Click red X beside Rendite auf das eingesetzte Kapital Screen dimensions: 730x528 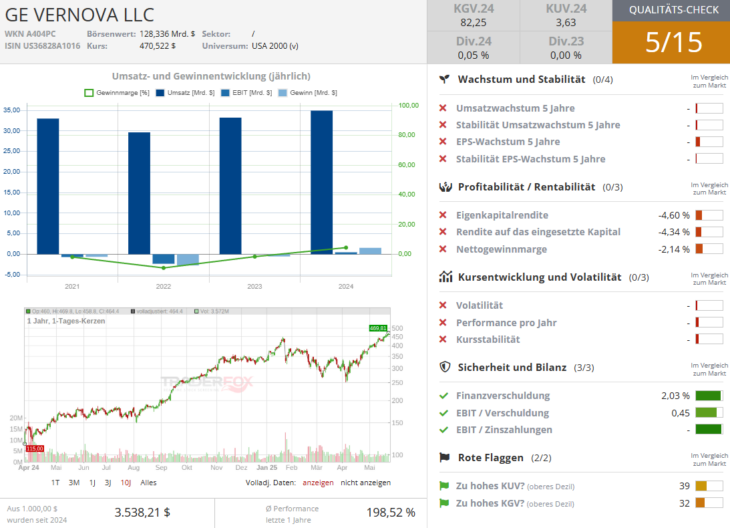[443, 231]
